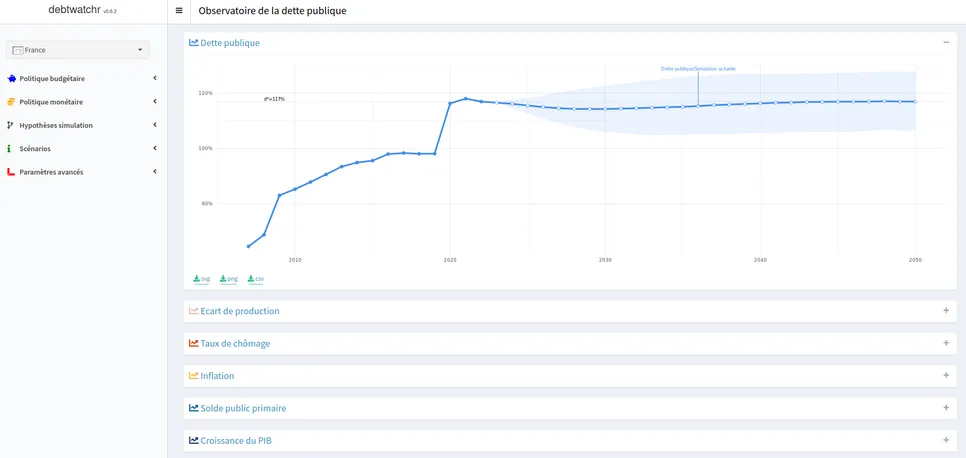Screen dimensions: 966x458
Task: Click the Inflation panel title
Action: 217,376
